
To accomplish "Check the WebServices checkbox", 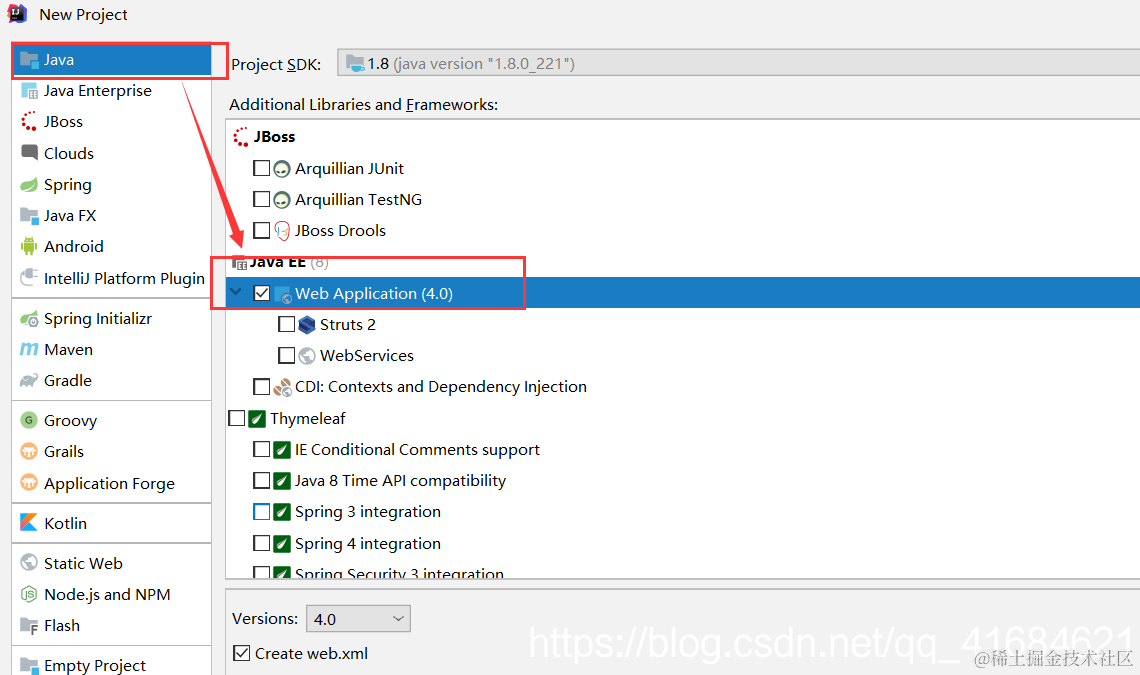I will click(286, 356).
